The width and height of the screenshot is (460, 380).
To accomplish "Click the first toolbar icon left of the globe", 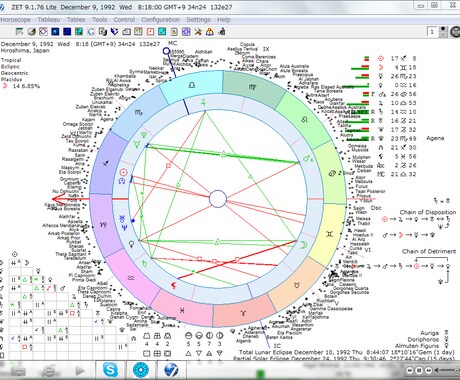I will [x=20, y=32].
